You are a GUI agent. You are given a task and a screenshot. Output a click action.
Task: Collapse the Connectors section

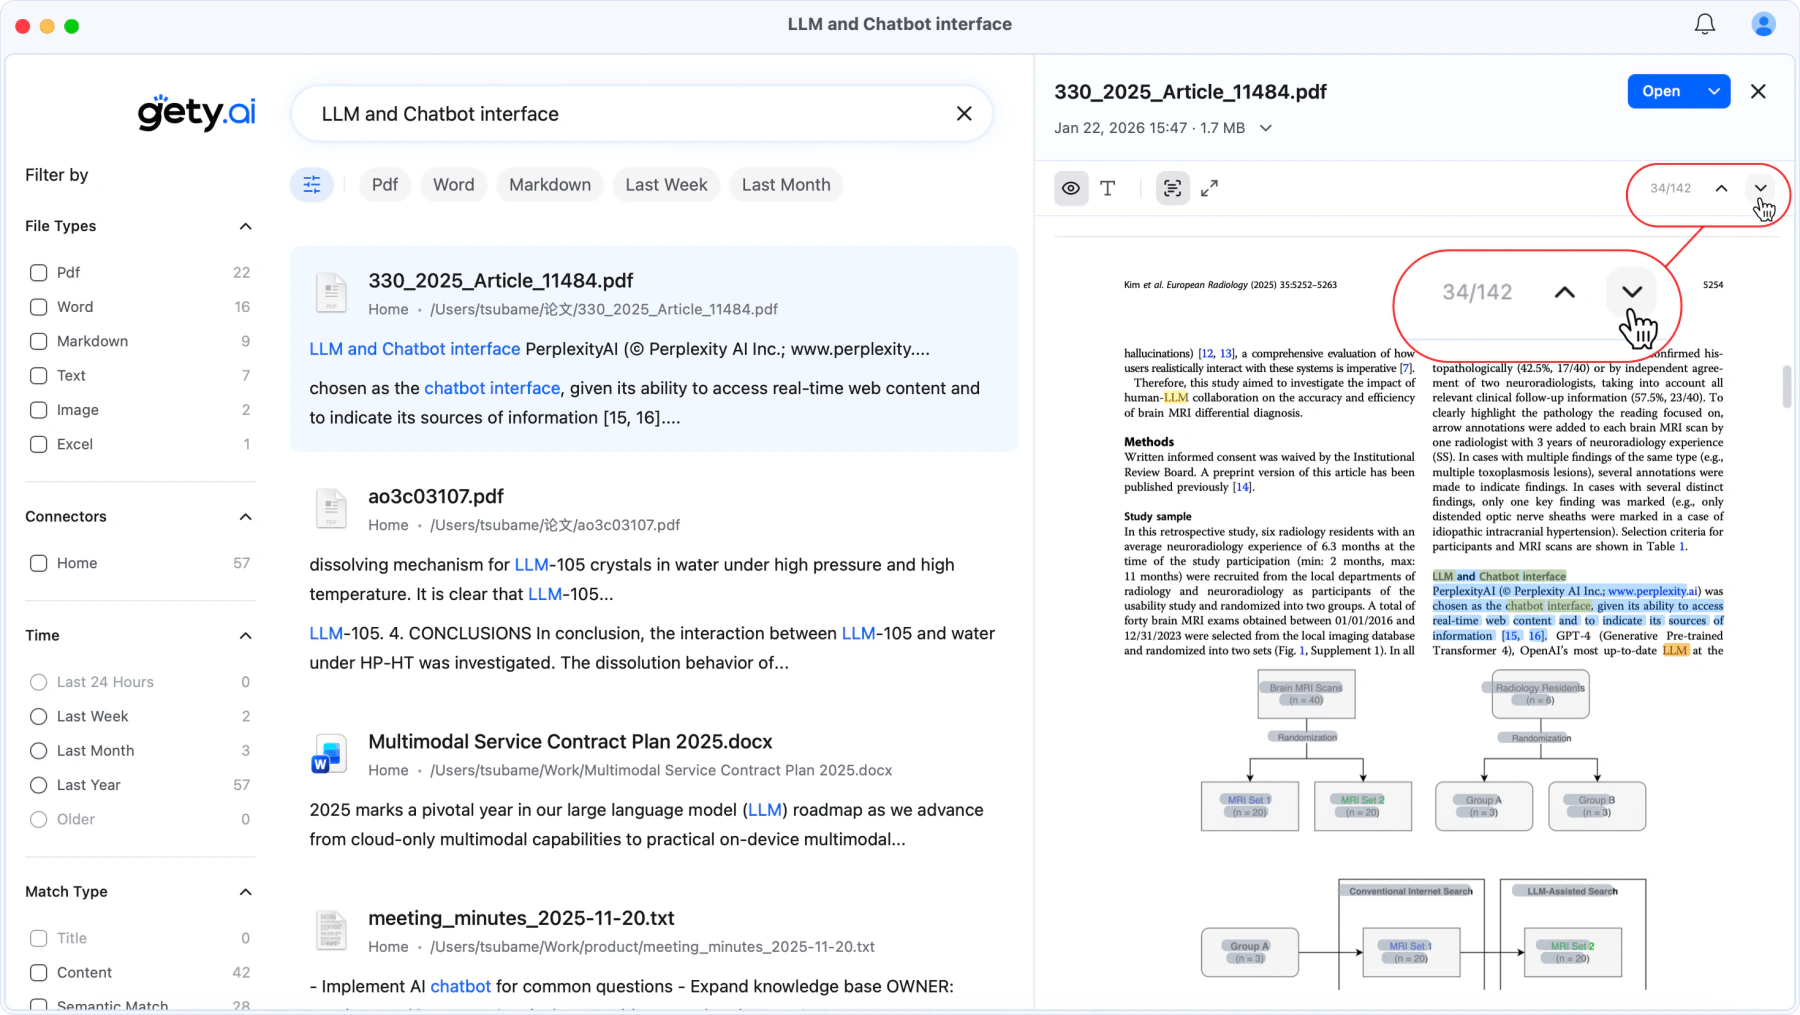click(245, 517)
